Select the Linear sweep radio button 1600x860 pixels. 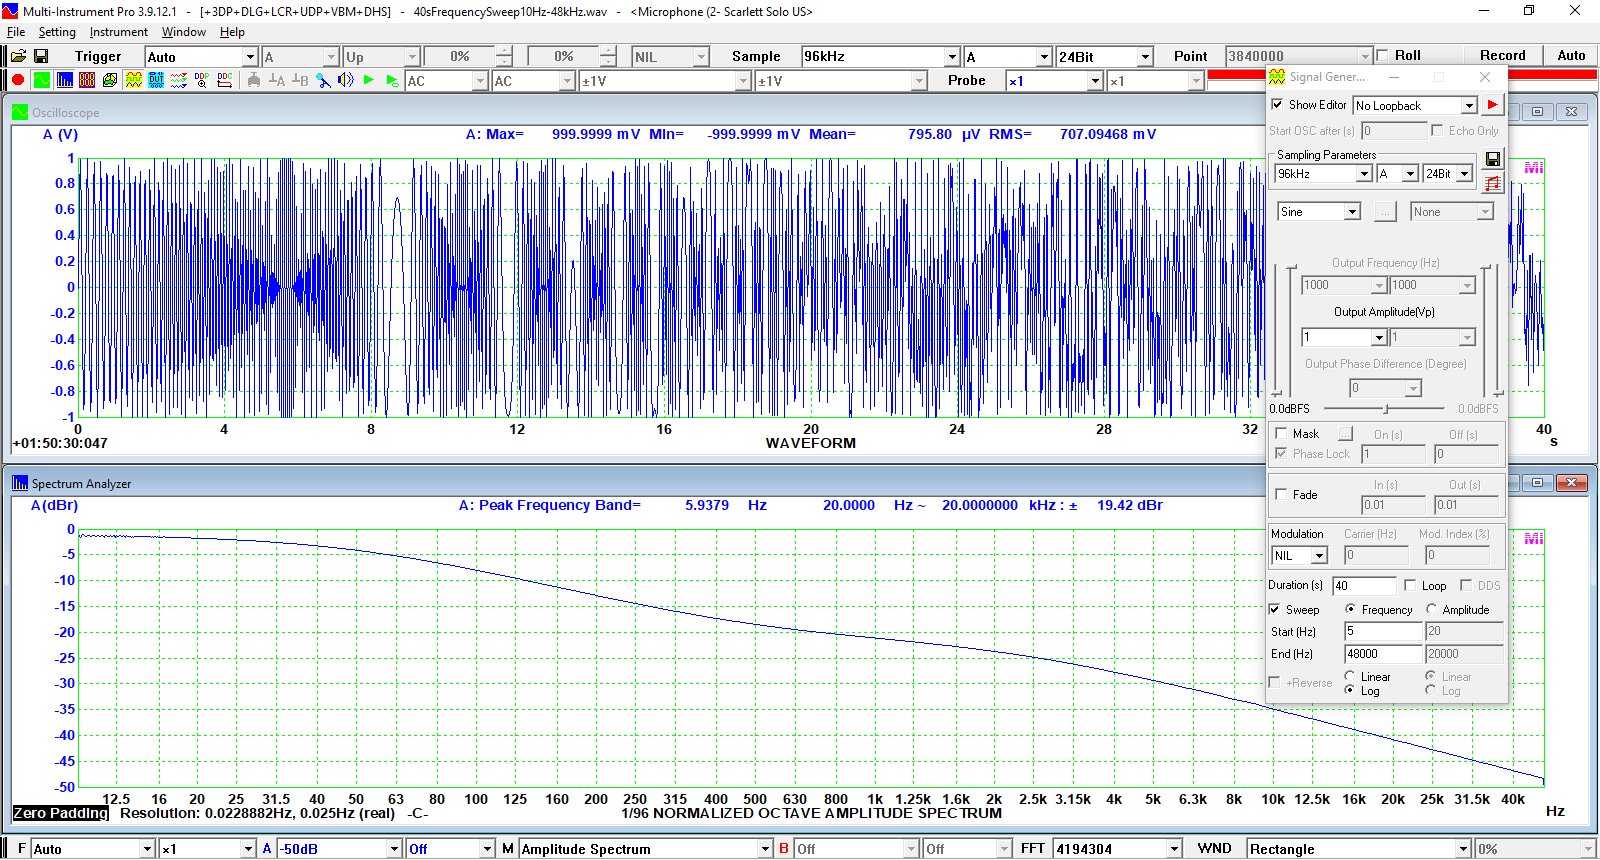(x=1350, y=677)
